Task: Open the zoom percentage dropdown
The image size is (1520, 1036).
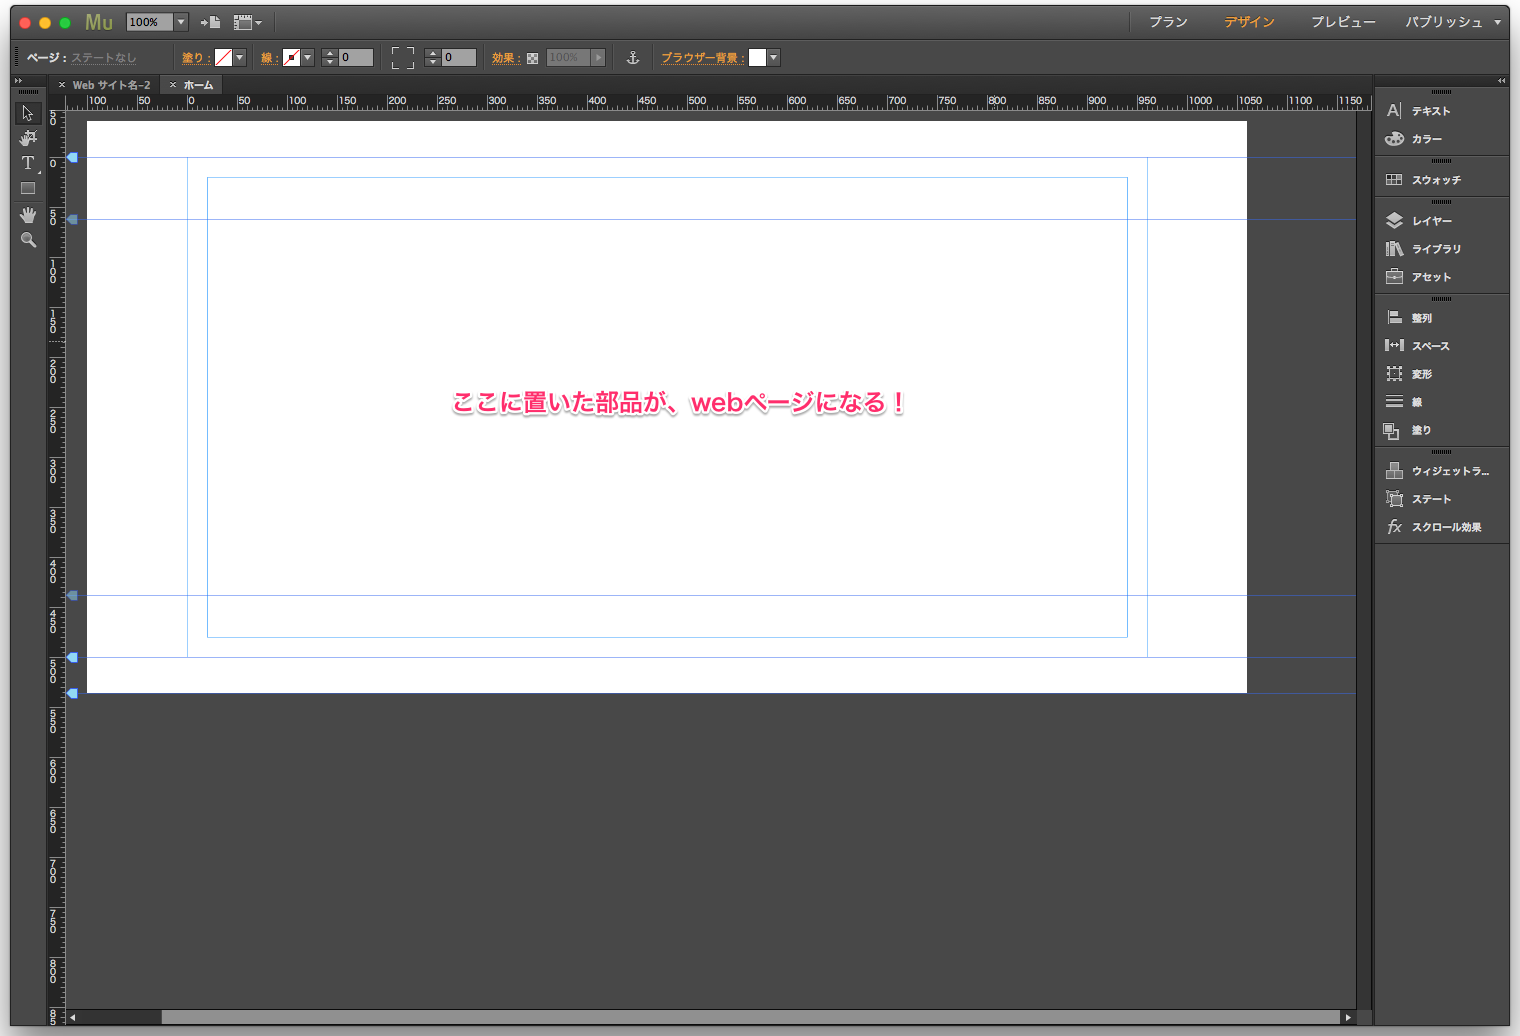Action: (x=181, y=21)
